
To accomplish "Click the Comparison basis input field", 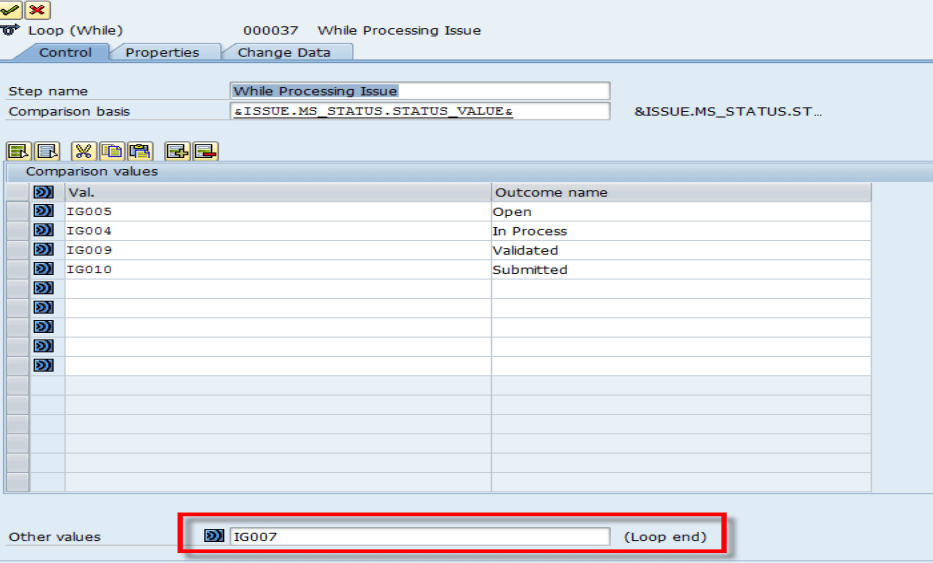I will [x=420, y=111].
